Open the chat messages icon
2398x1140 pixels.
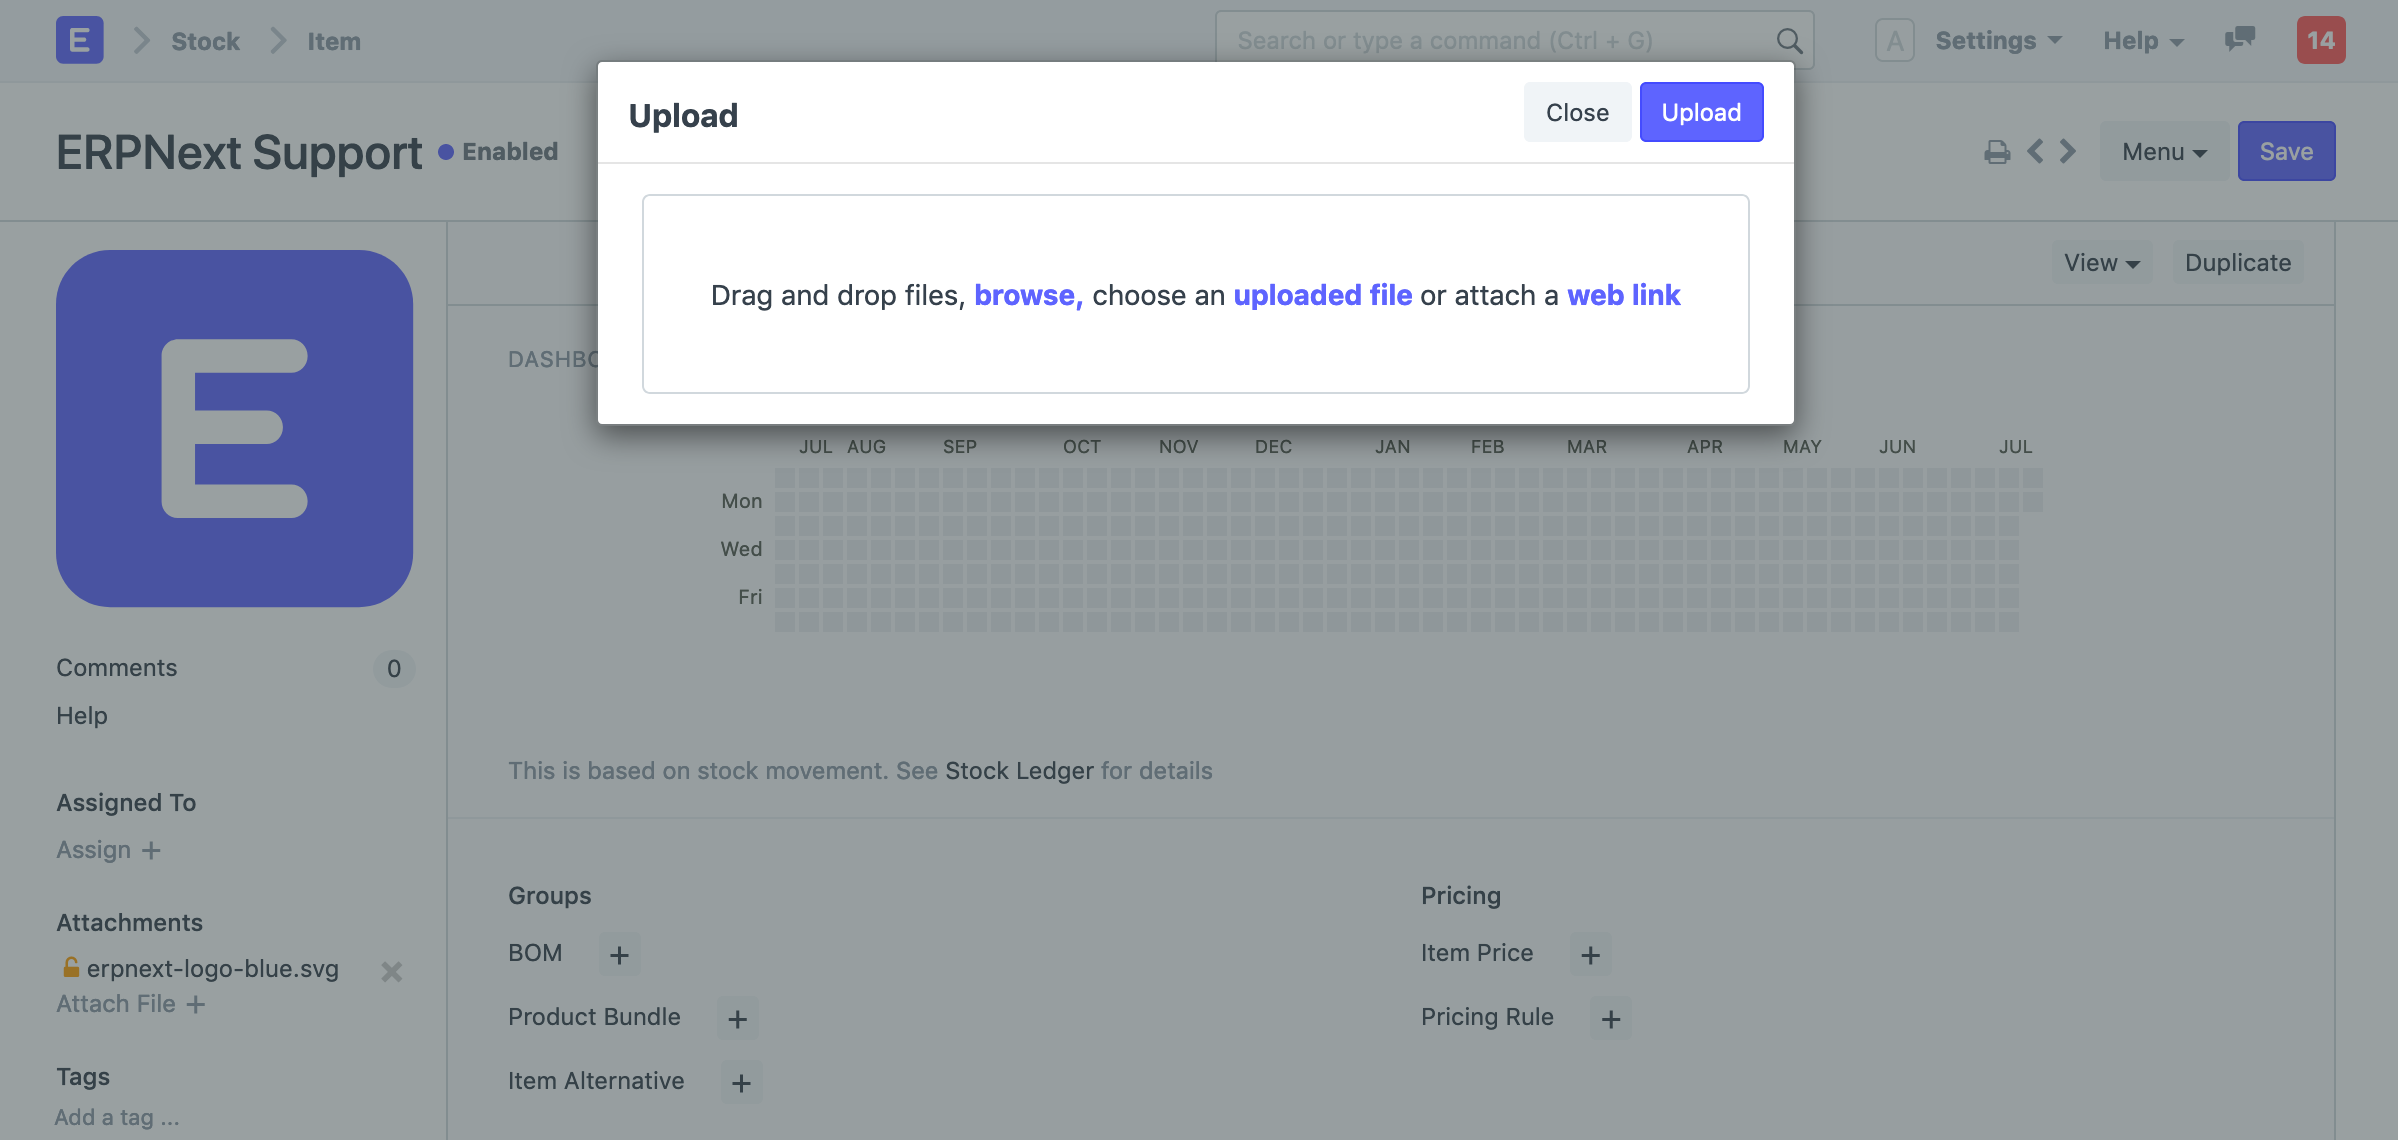coord(2239,40)
